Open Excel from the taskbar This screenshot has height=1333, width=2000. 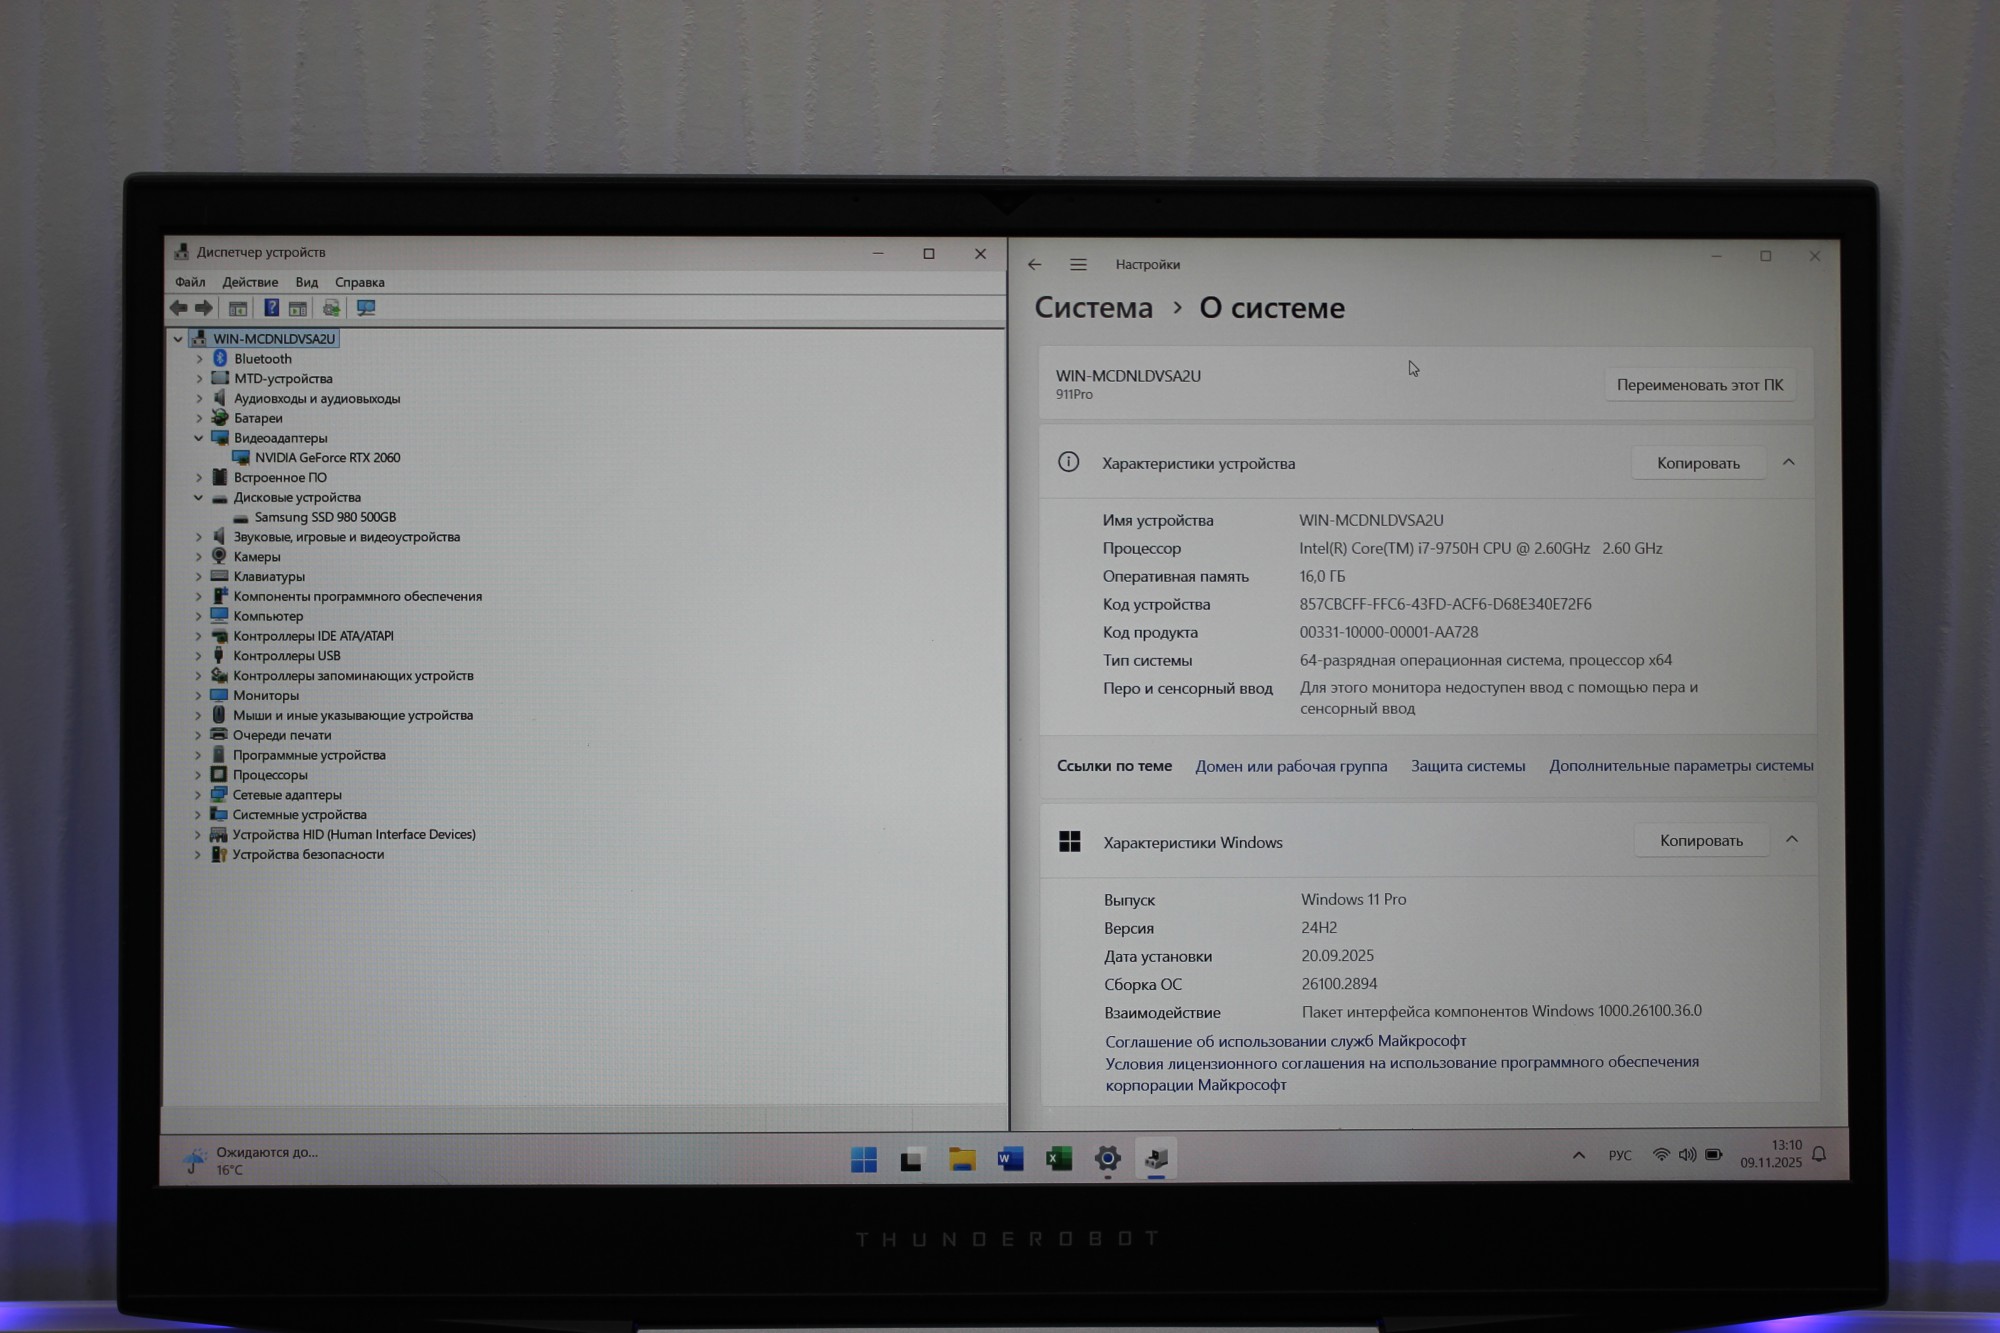(1059, 1159)
